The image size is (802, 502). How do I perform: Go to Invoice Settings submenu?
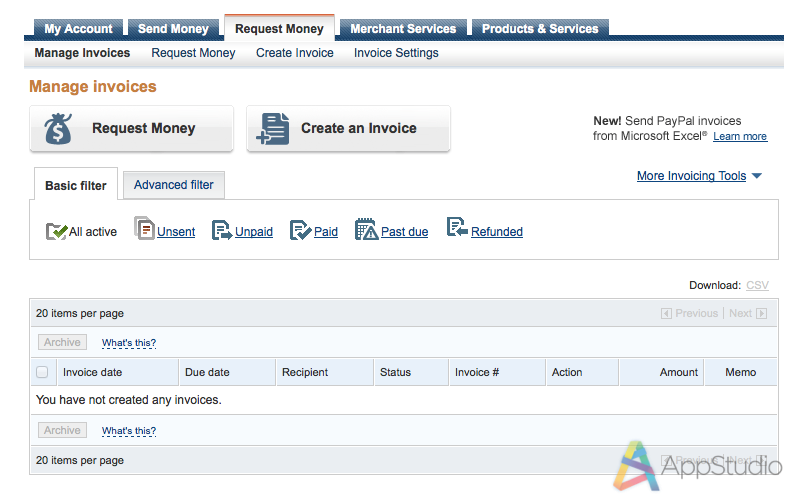coord(396,53)
